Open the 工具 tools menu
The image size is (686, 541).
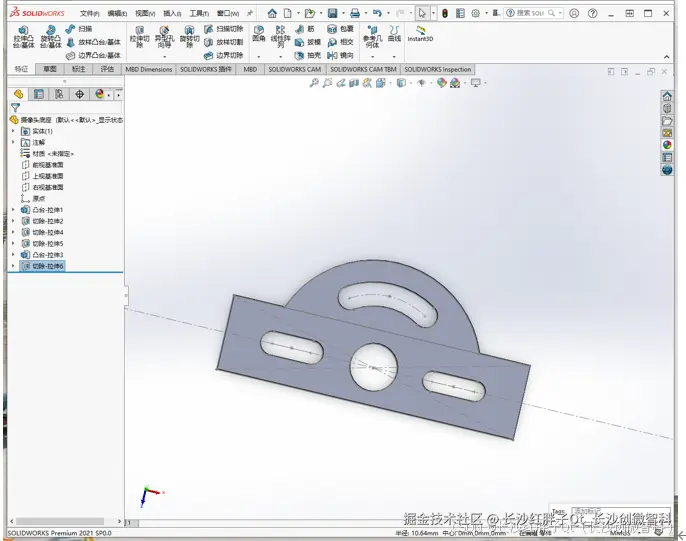(199, 14)
